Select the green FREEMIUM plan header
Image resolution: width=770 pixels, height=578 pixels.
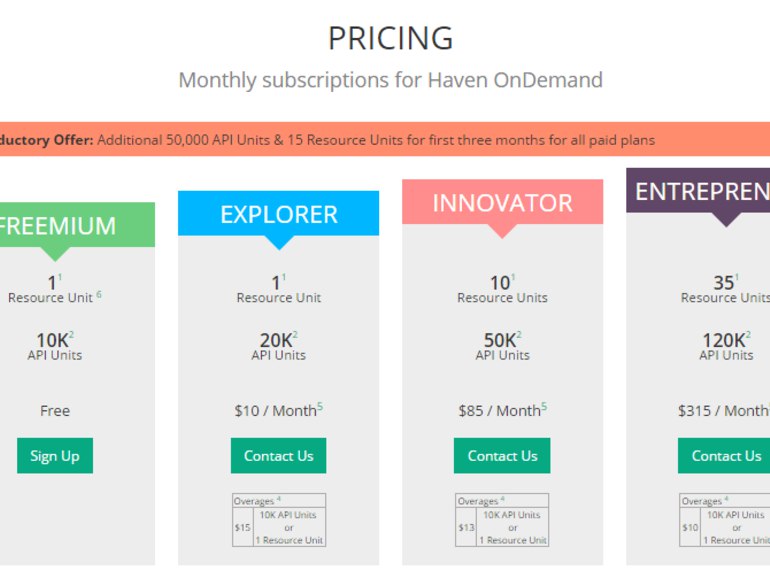pyautogui.click(x=77, y=225)
